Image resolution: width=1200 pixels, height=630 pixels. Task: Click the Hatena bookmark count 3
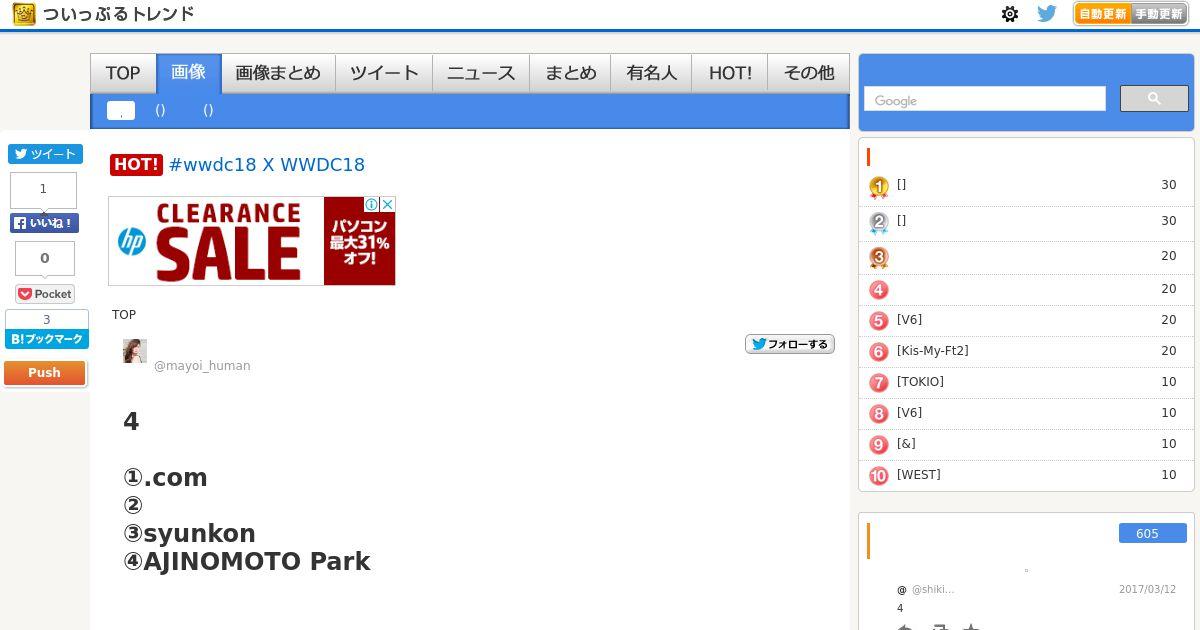tap(47, 320)
